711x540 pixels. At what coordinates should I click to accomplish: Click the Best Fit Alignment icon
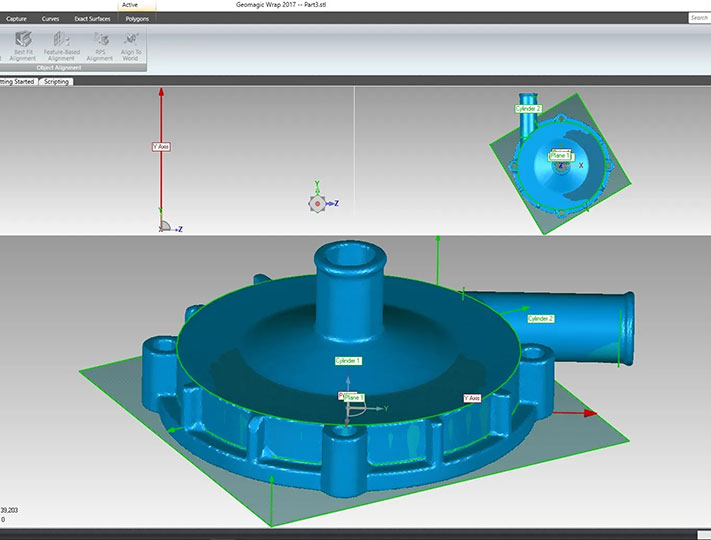pos(22,42)
